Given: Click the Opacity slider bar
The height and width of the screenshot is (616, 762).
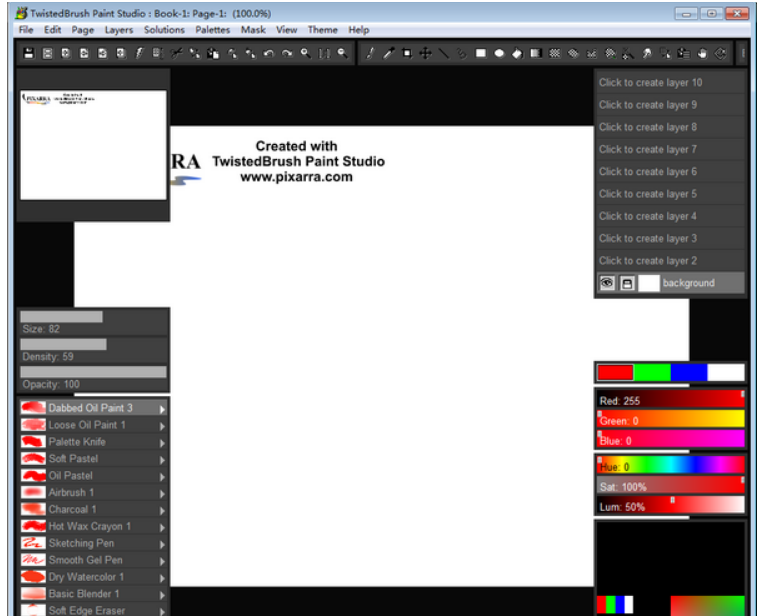Looking at the screenshot, I should (x=93, y=372).
